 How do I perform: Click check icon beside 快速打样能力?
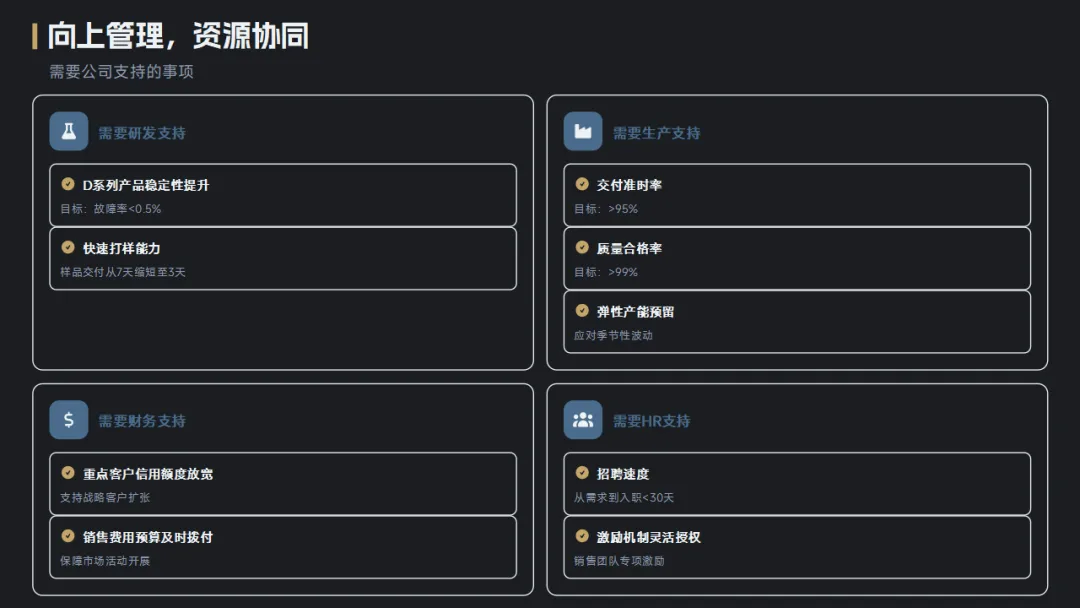click(x=68, y=247)
